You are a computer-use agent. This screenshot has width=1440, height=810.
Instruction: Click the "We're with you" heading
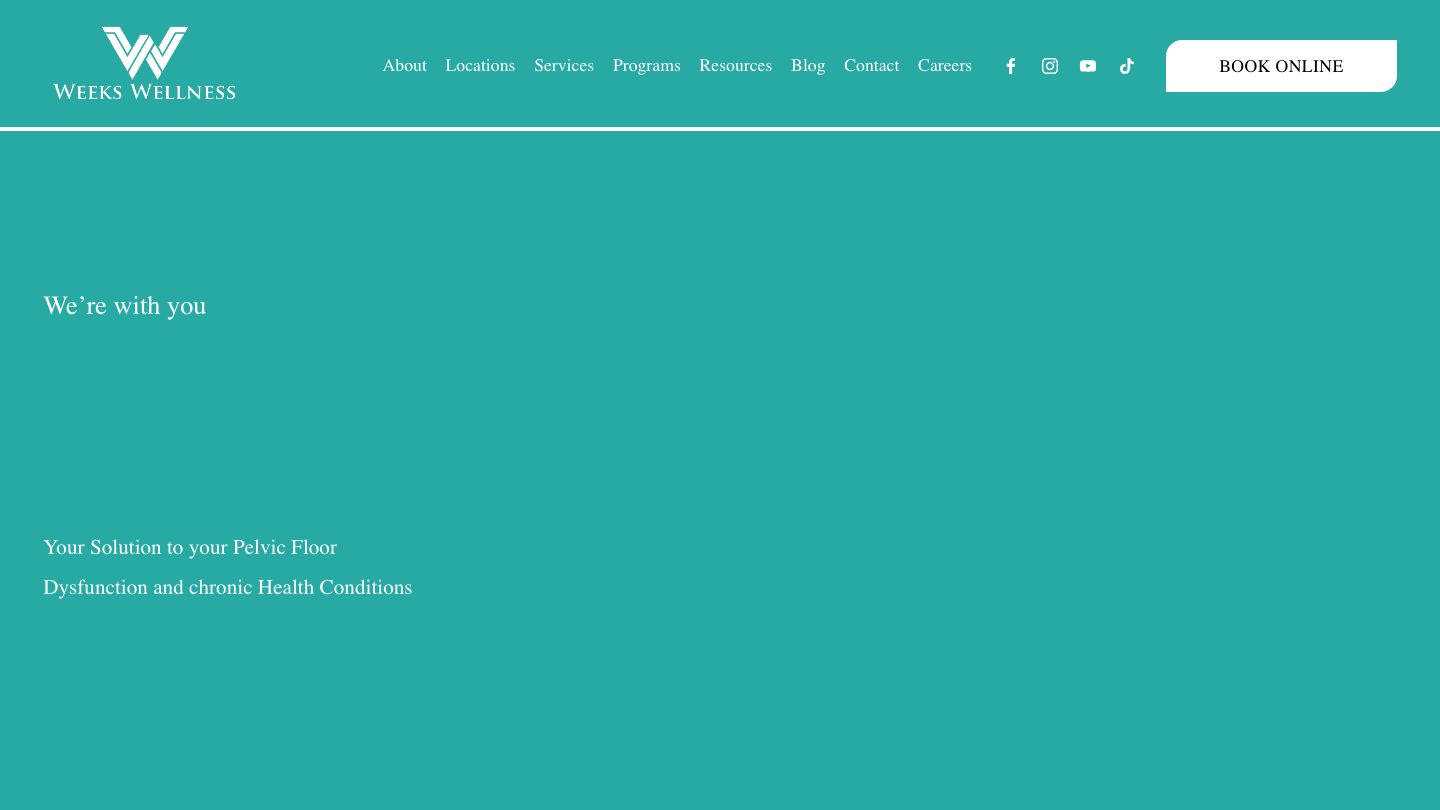tap(125, 306)
